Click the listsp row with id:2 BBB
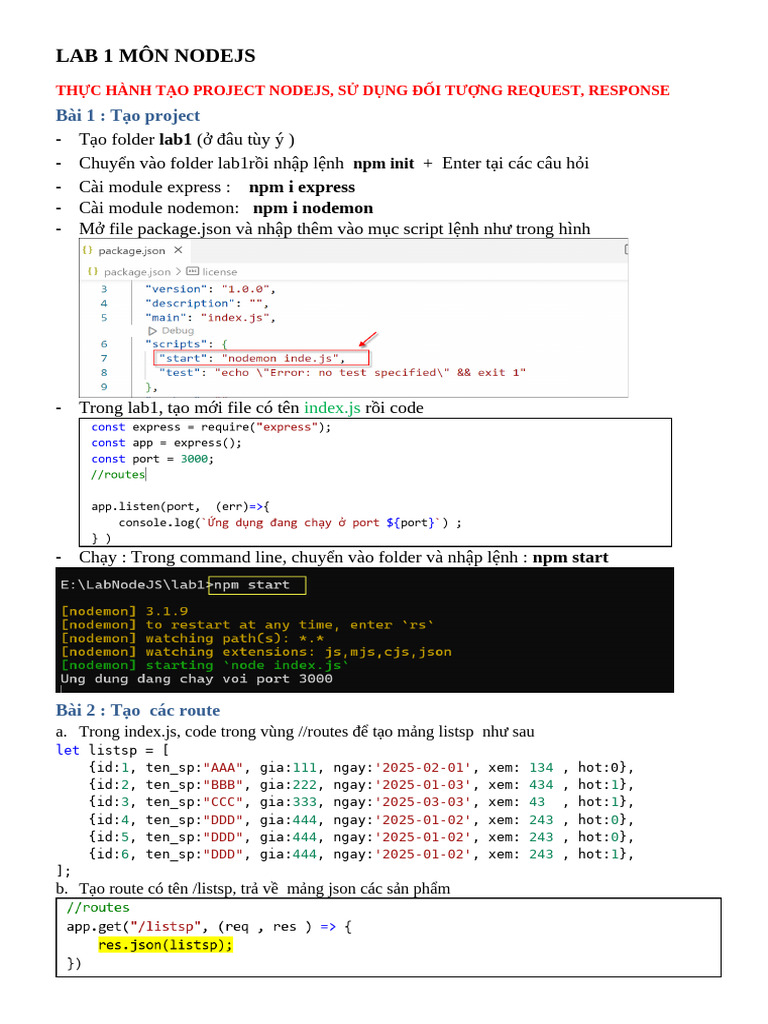Screen dimensions: 768x1024 [361, 785]
